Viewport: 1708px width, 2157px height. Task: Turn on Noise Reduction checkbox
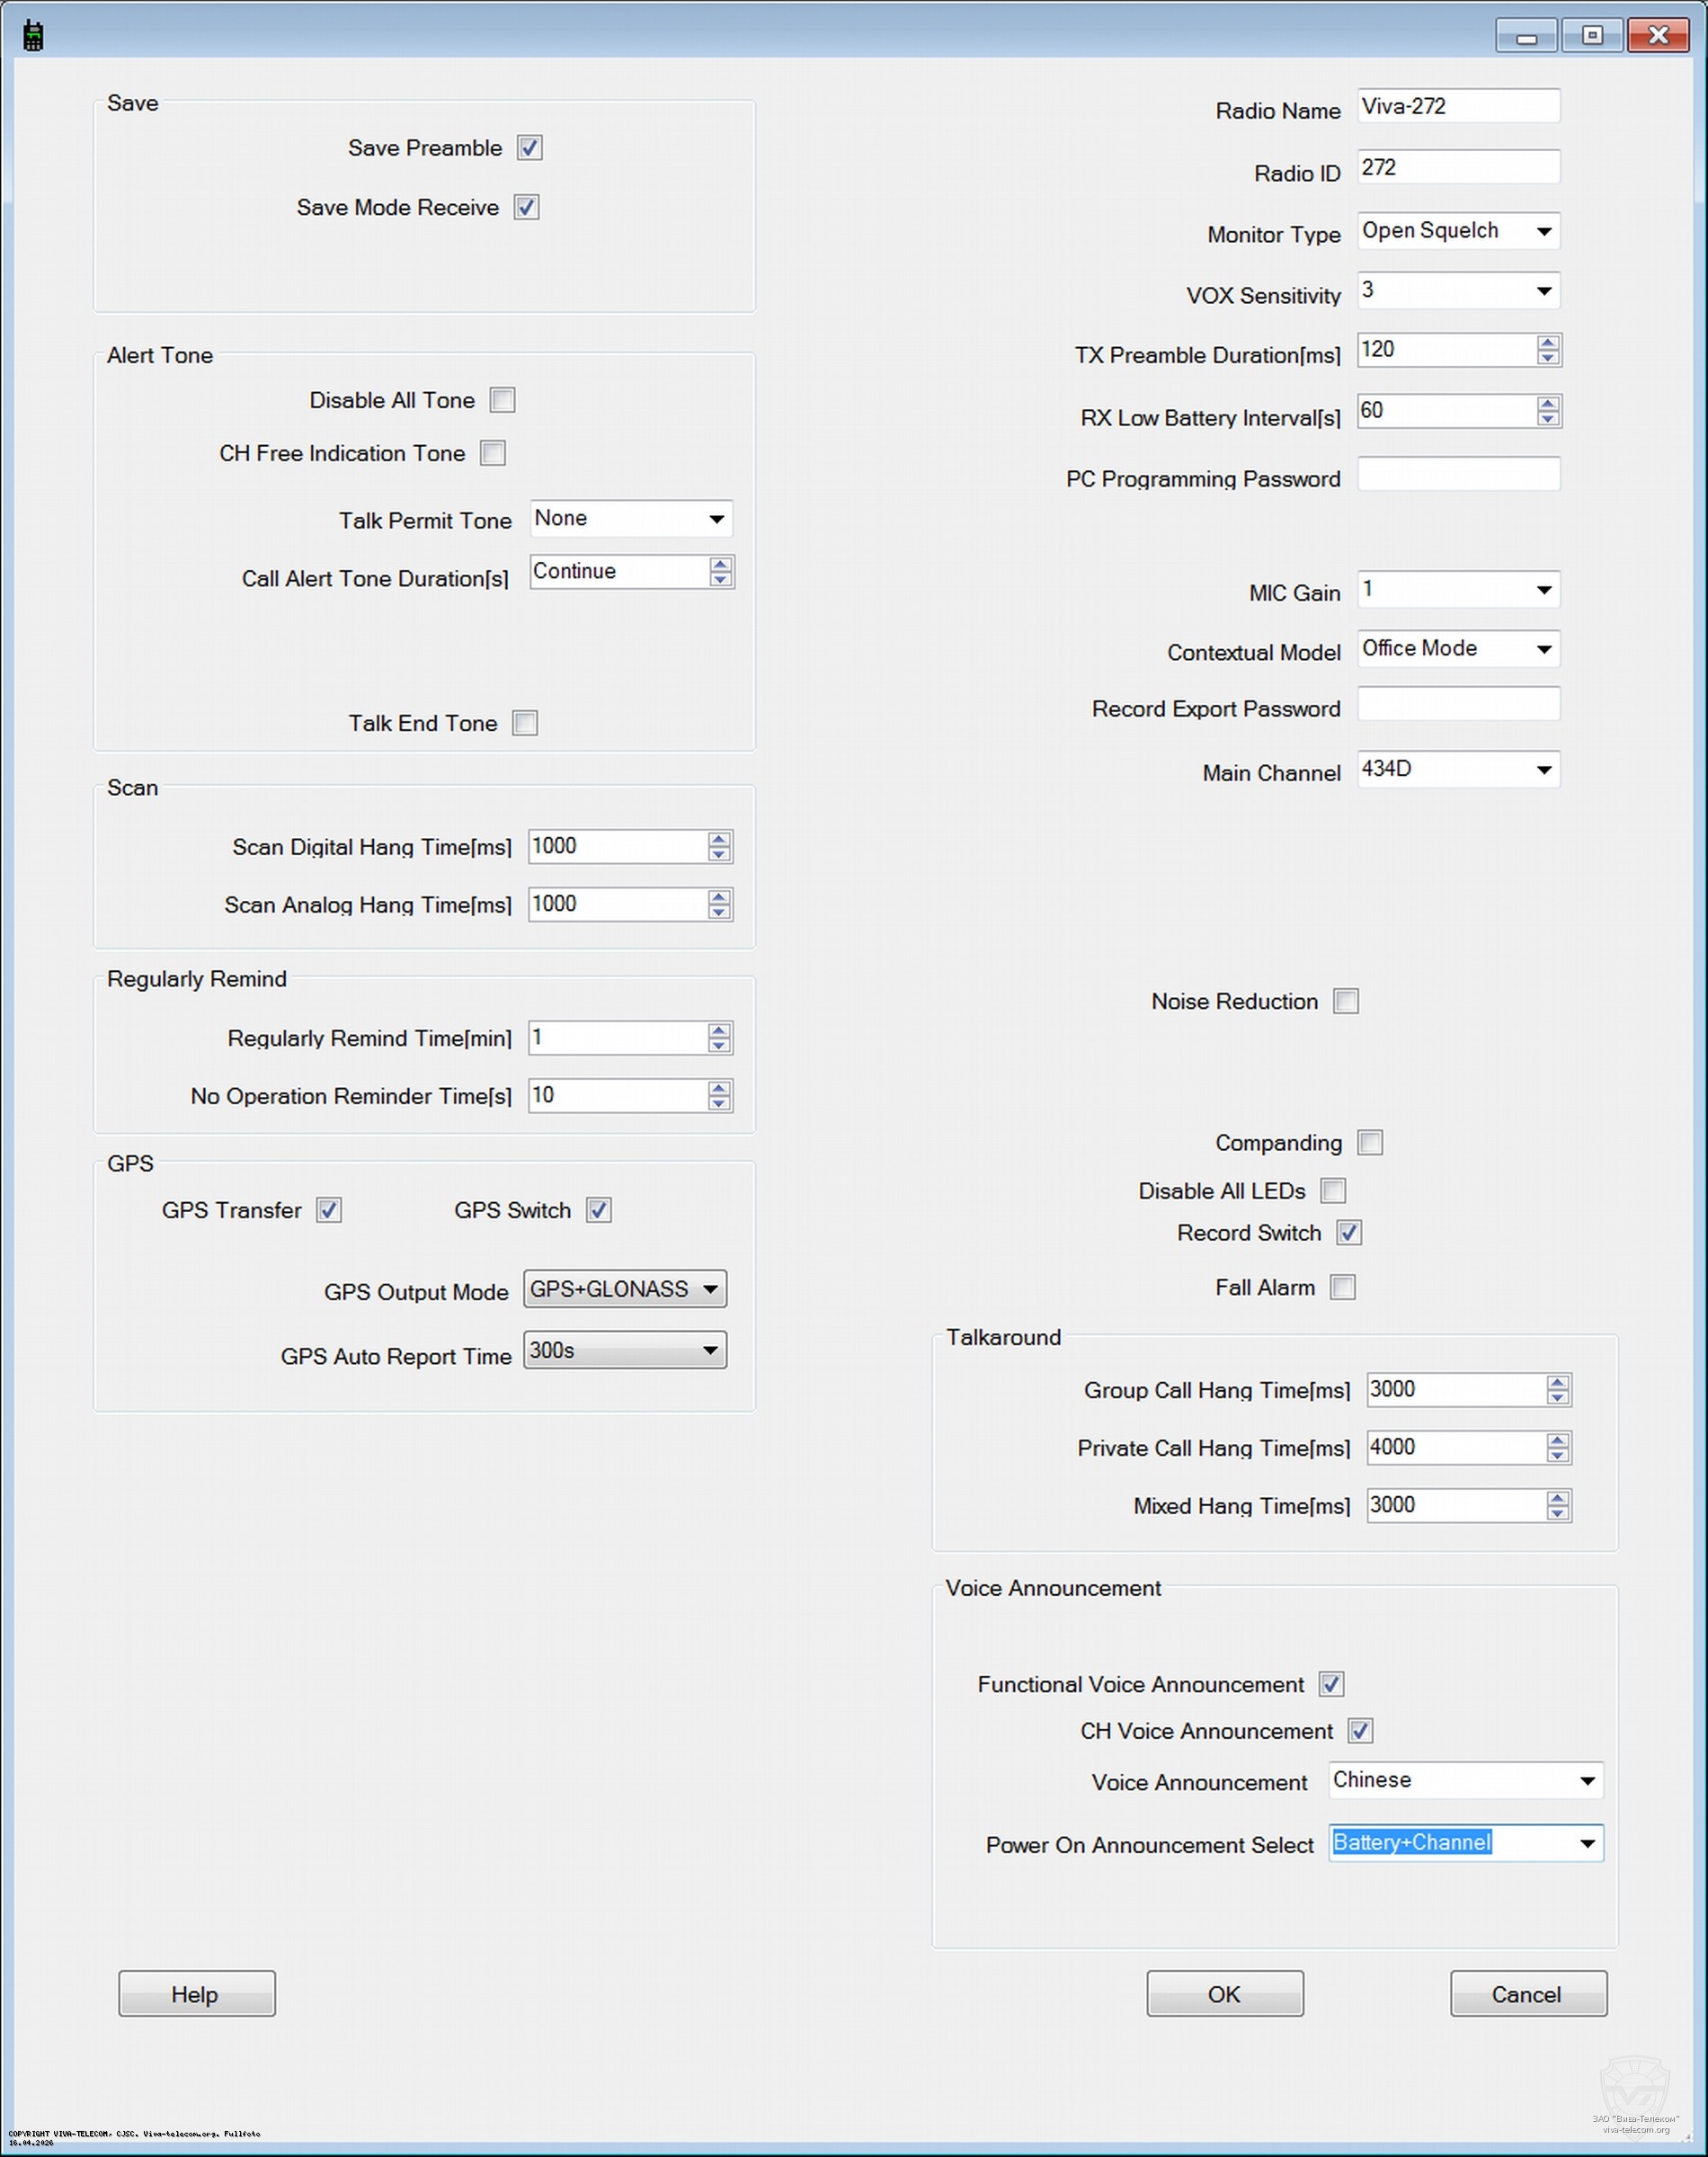click(1345, 1001)
